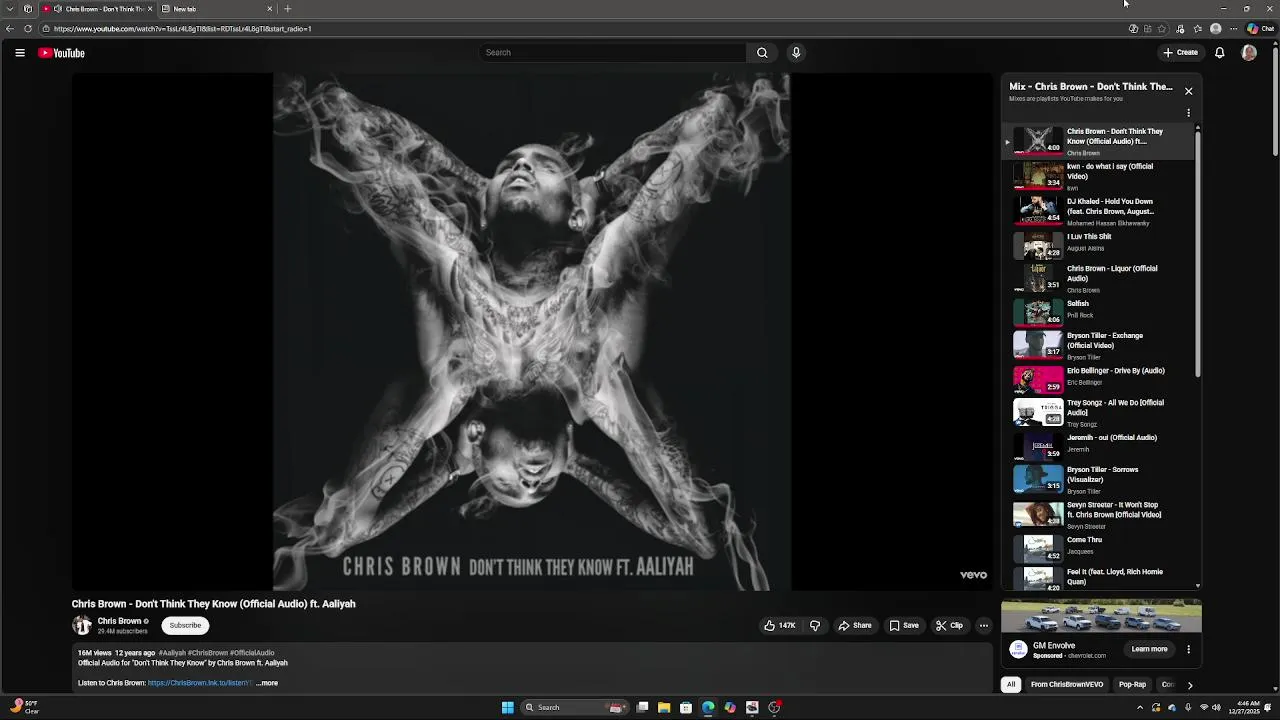Open a new browser tab with plus
Image resolution: width=1280 pixels, height=720 pixels.
(x=287, y=9)
